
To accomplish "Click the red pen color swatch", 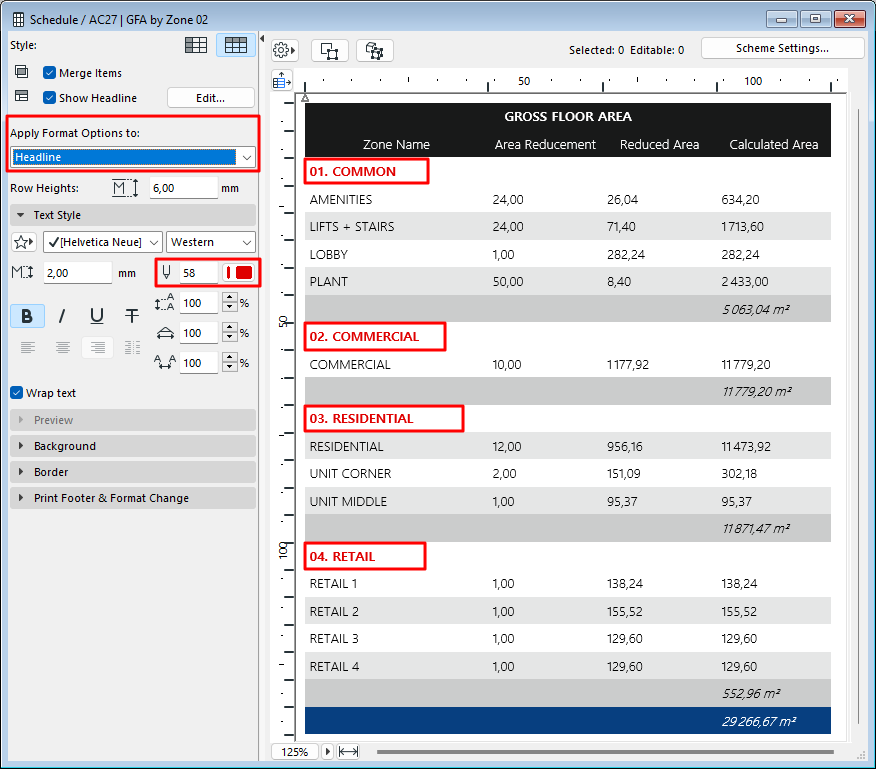I will (239, 273).
